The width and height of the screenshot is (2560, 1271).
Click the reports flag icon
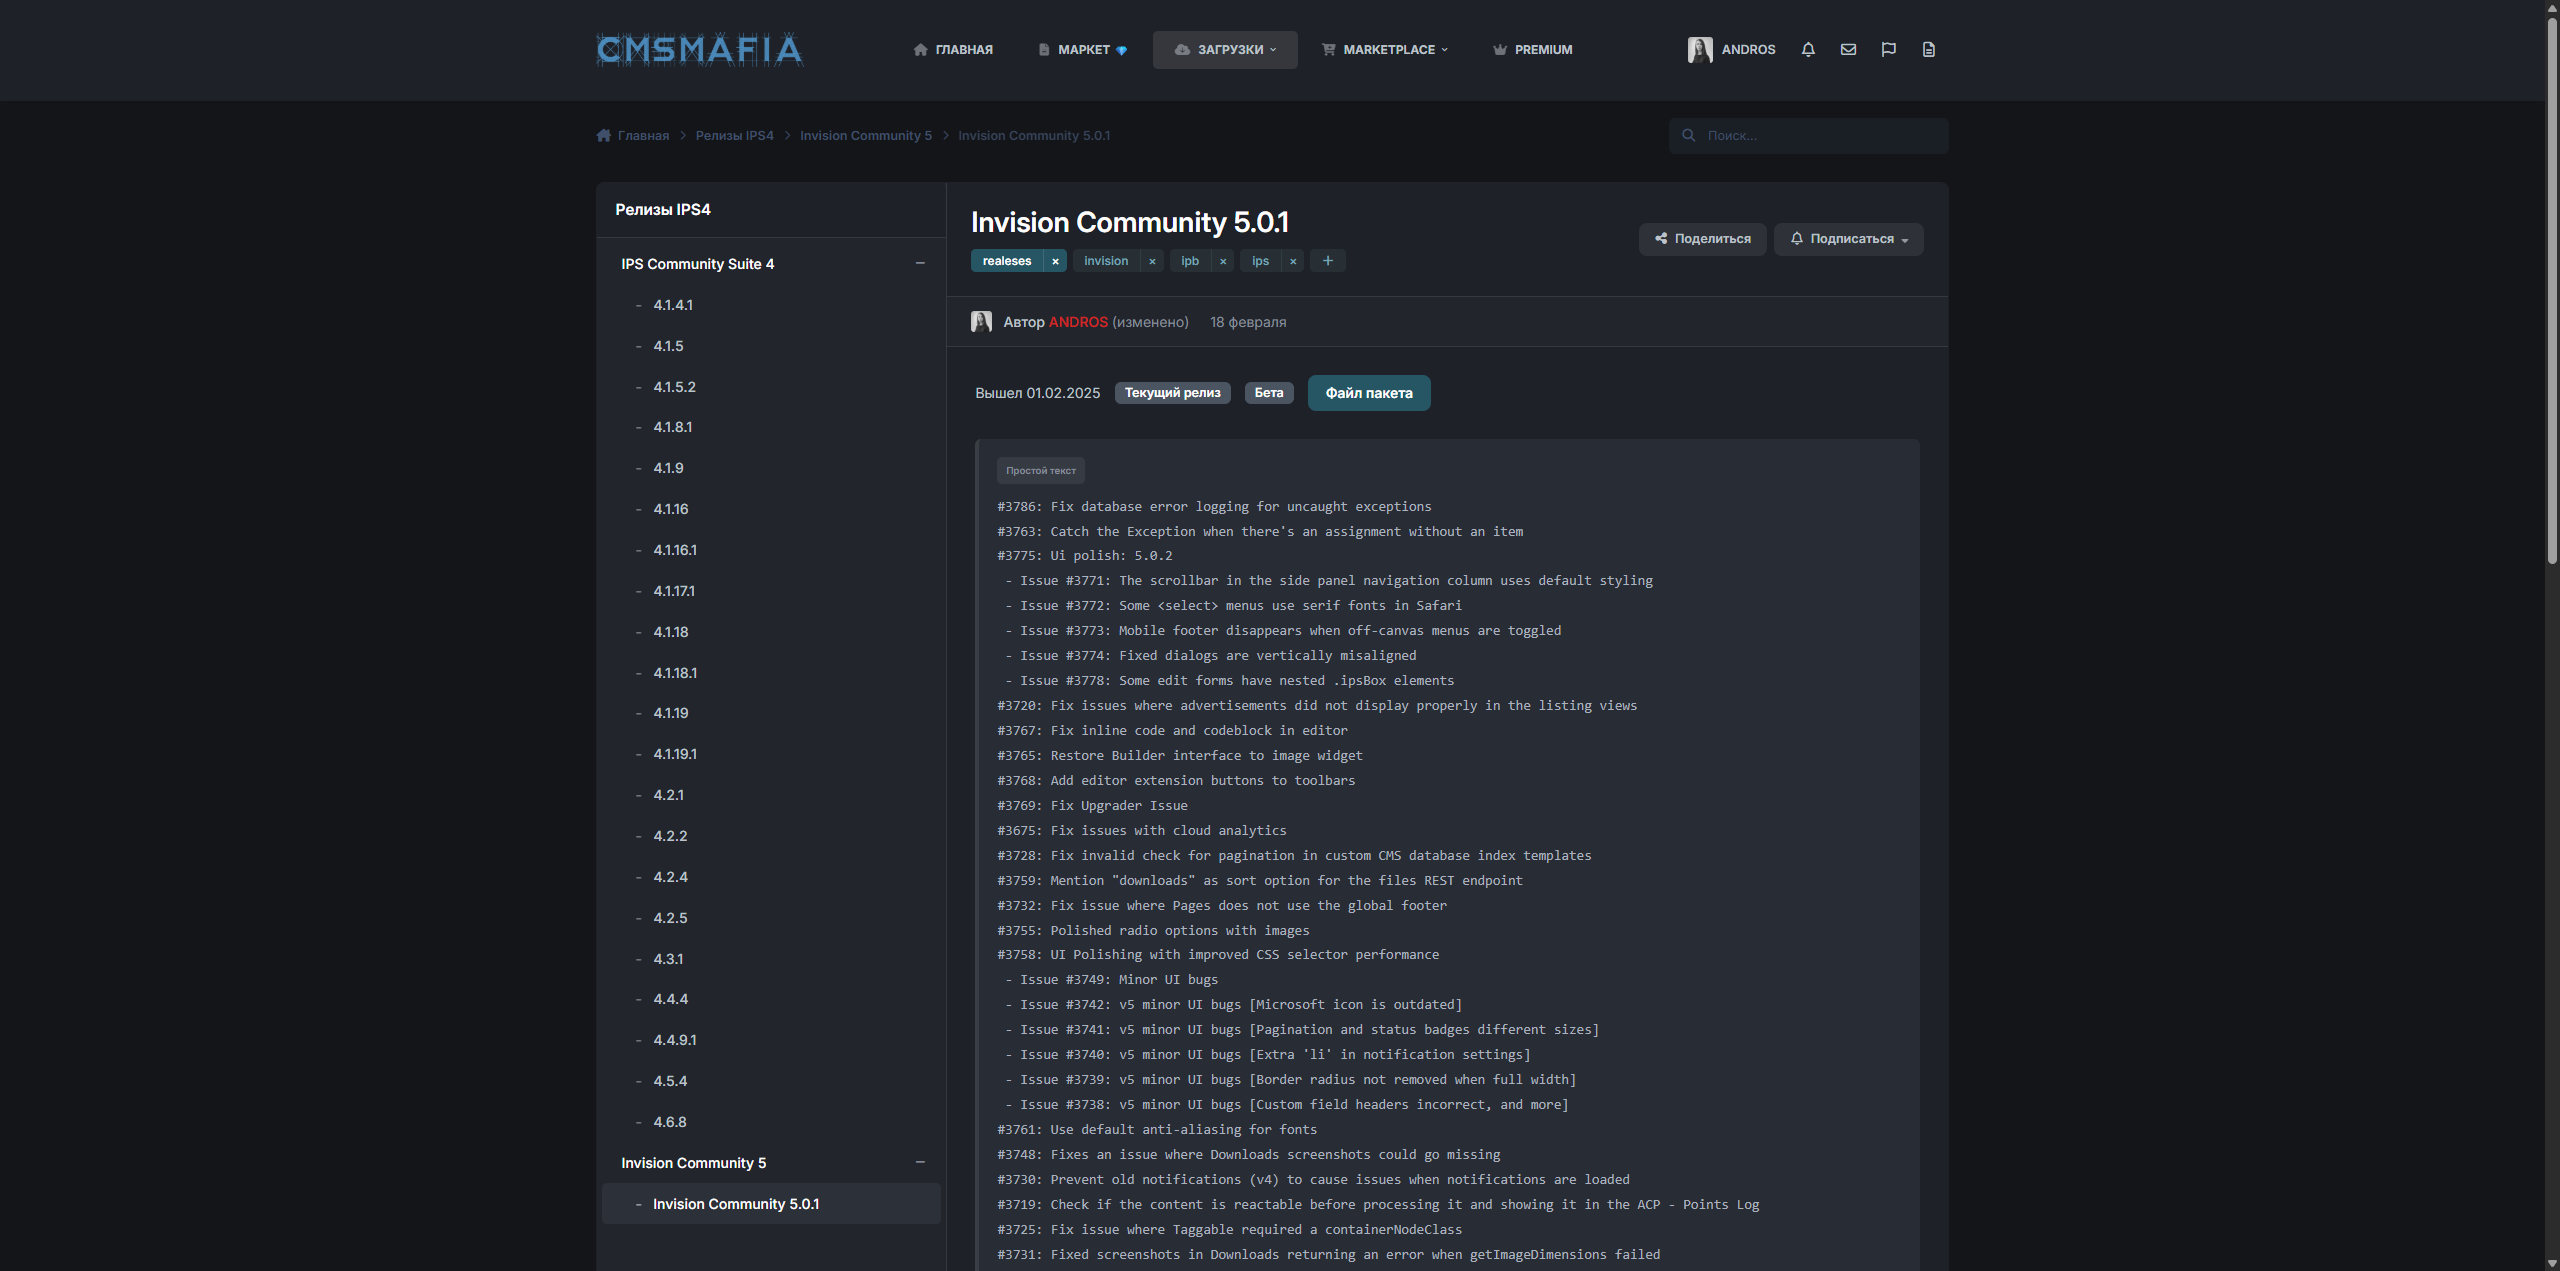pos(1888,49)
